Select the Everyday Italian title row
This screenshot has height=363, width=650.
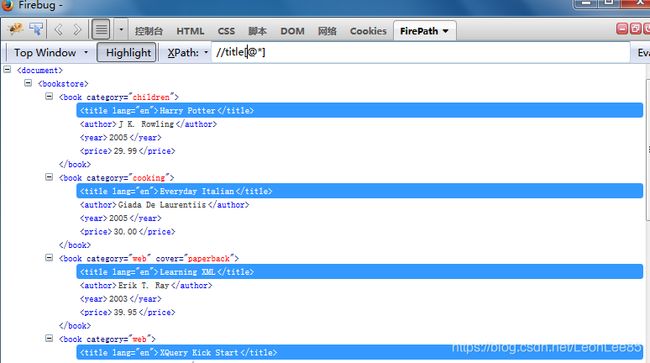(359, 191)
